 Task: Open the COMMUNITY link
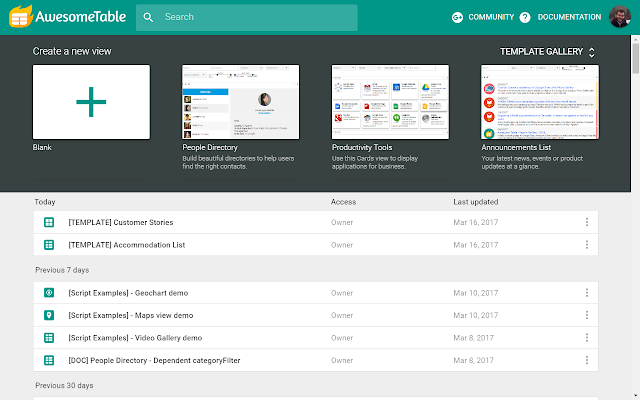(x=491, y=17)
